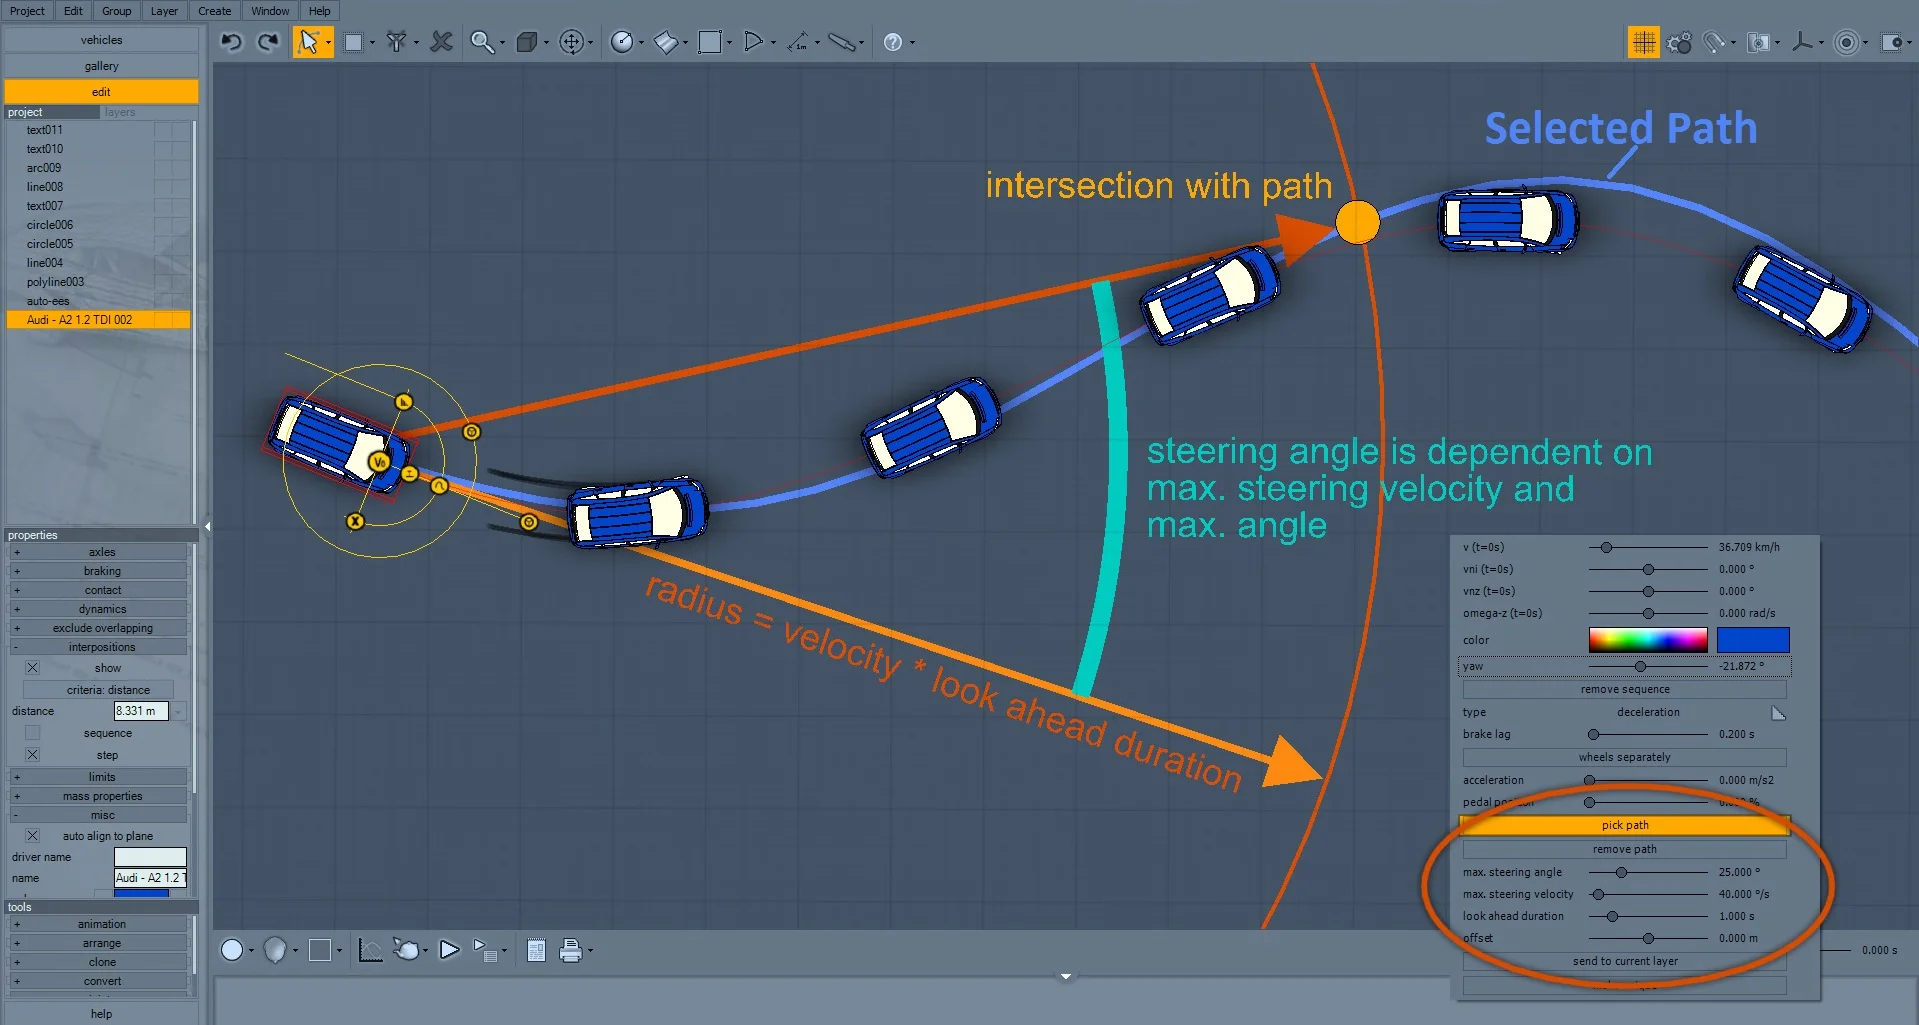Click the remove sequence button
Screen dimensions: 1919x1025
pos(1624,689)
